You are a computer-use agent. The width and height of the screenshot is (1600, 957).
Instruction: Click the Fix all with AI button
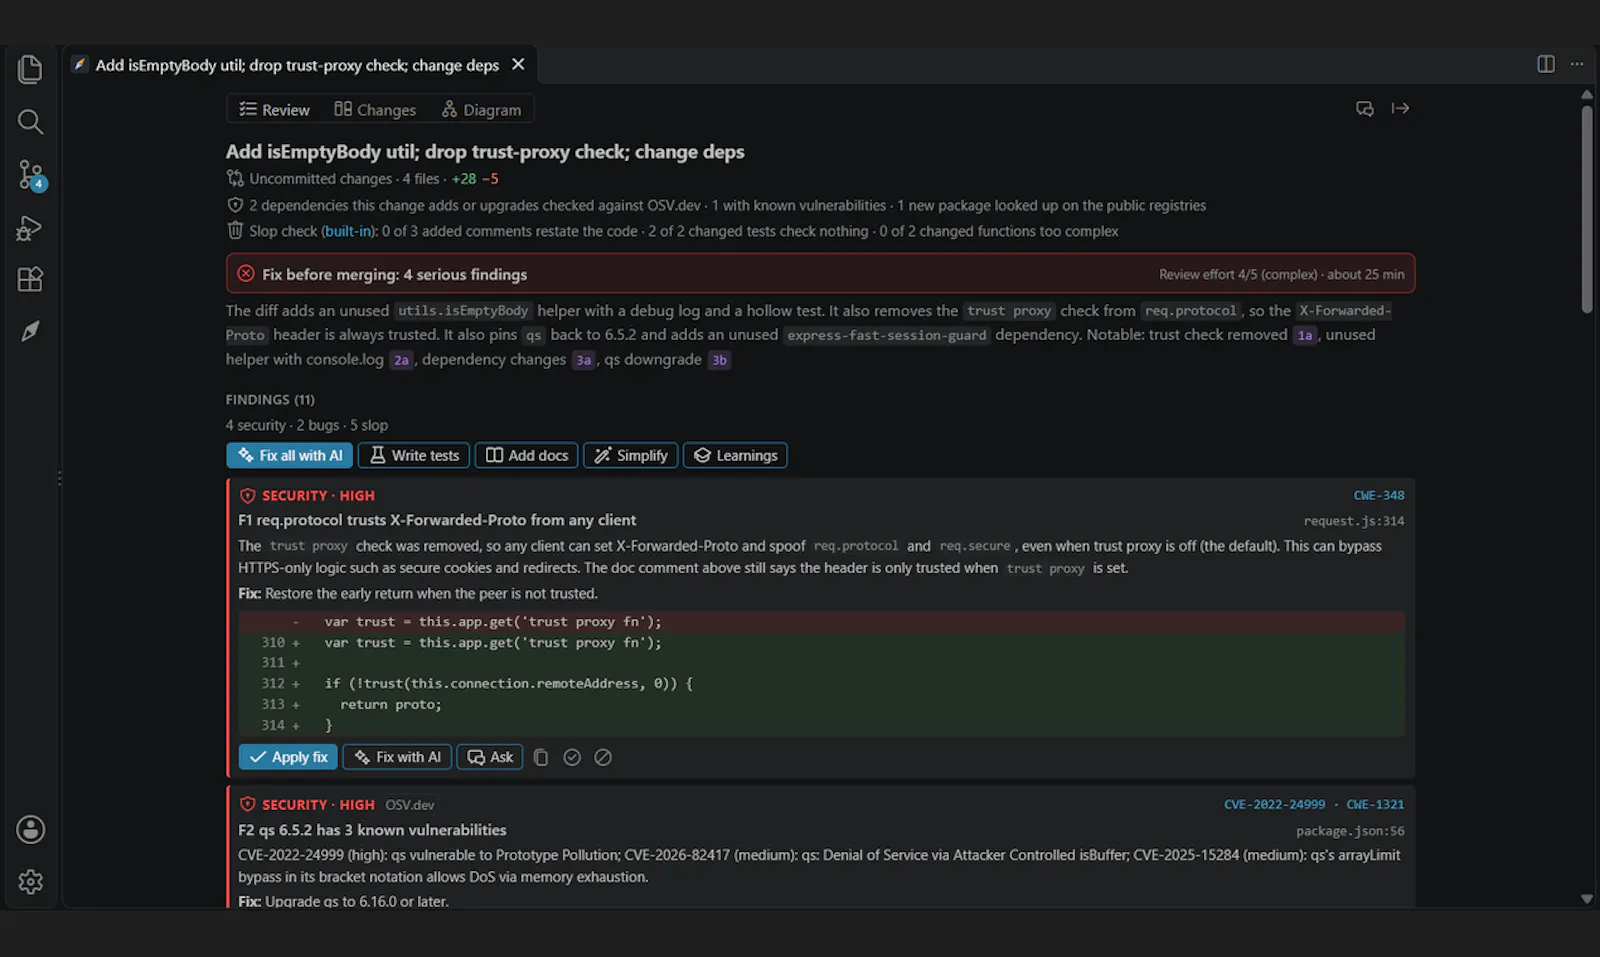[290, 455]
